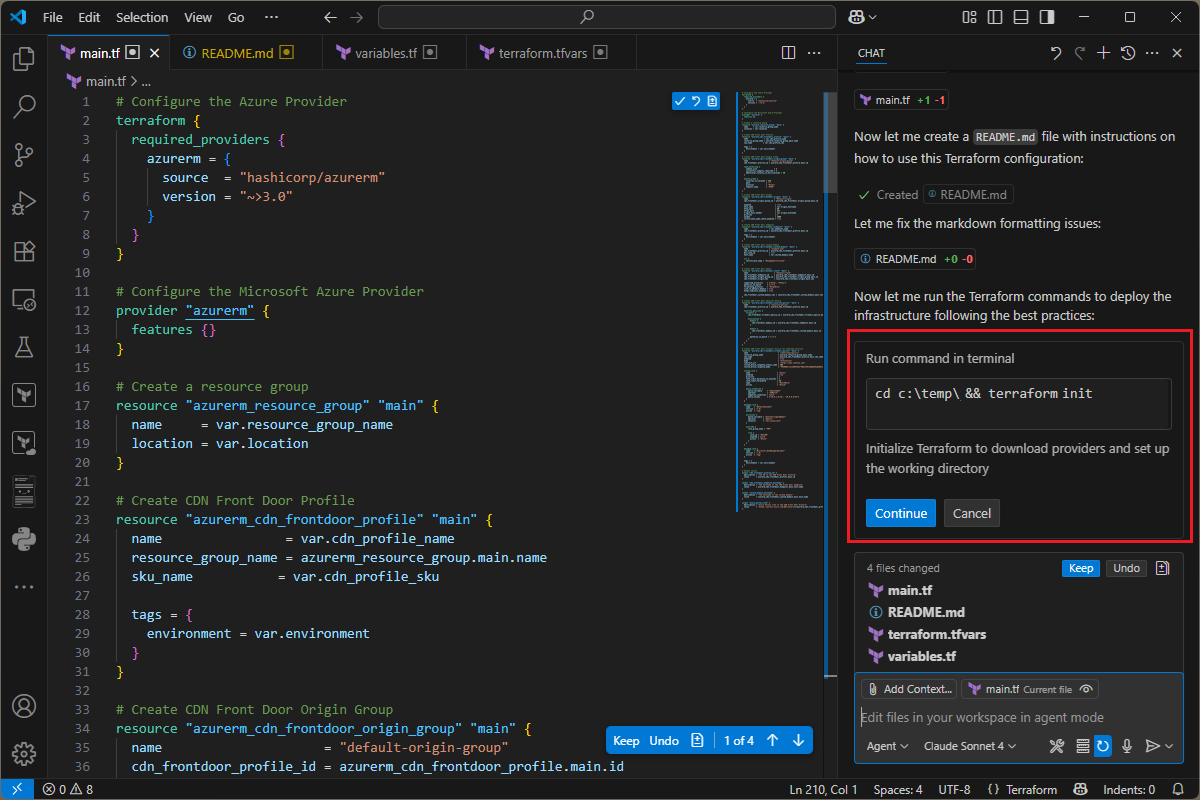Image resolution: width=1200 pixels, height=800 pixels.
Task: Open the tools configuration wrench in chat
Action: (1057, 746)
